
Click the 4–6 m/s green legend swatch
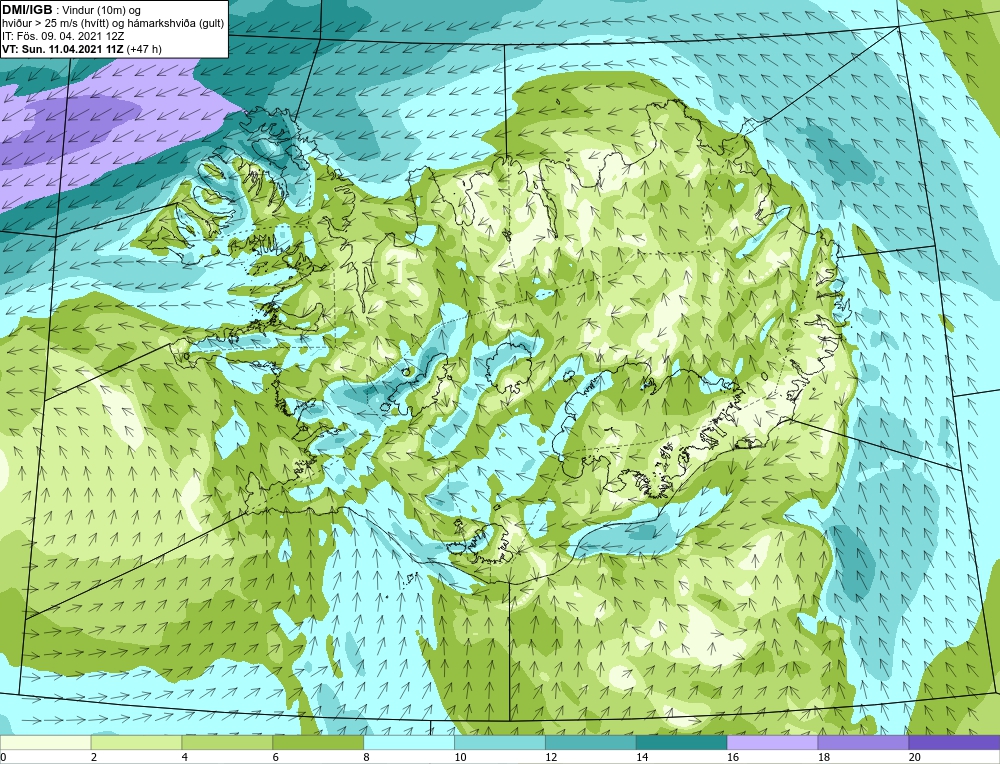click(x=227, y=743)
